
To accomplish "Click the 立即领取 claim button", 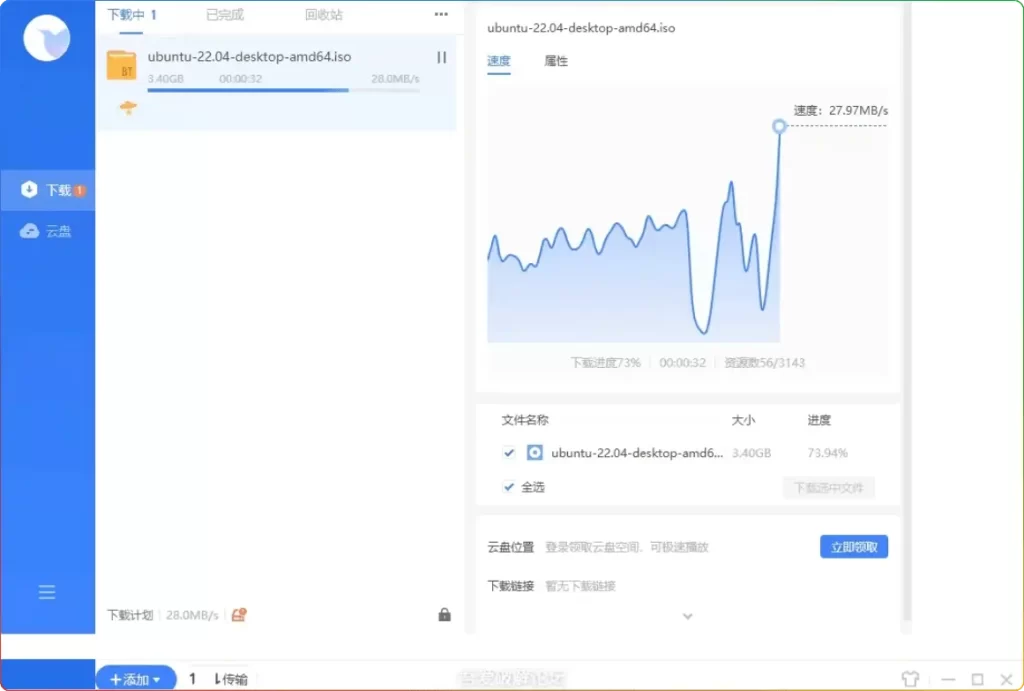I will click(x=852, y=546).
